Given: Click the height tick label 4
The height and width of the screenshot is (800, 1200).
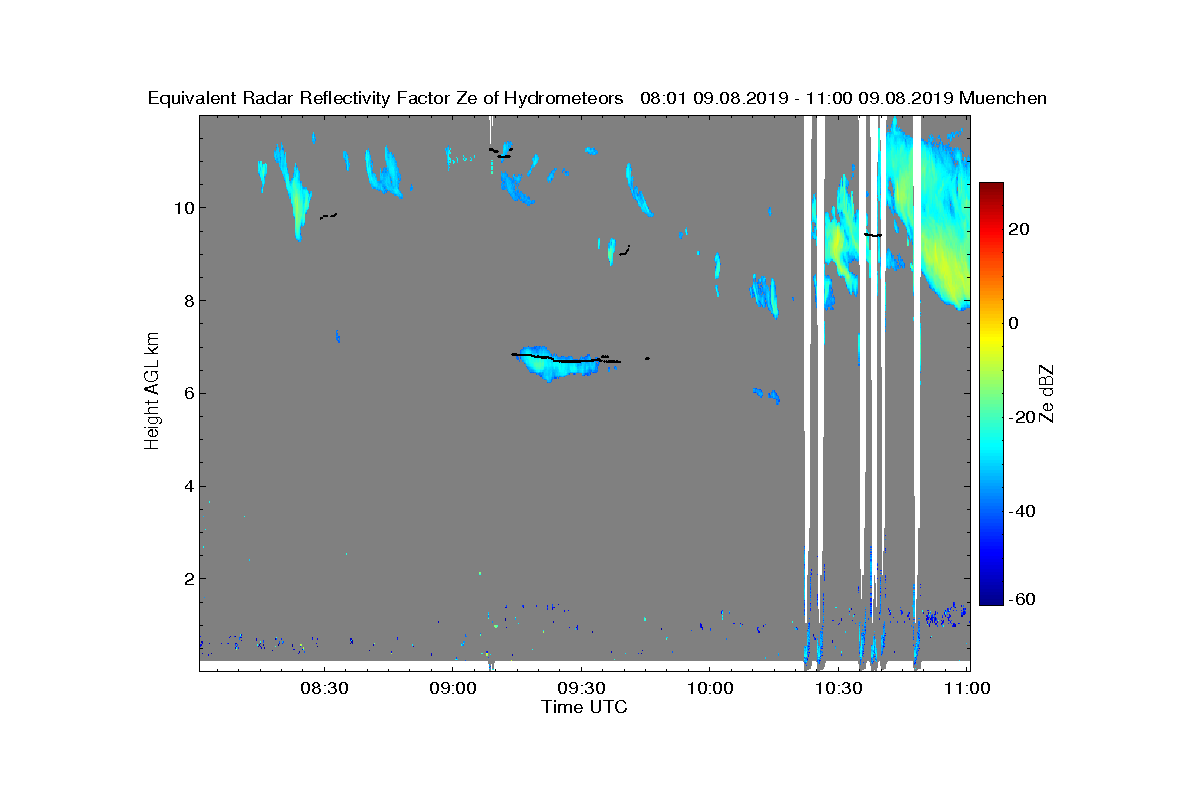Looking at the screenshot, I should tap(187, 486).
